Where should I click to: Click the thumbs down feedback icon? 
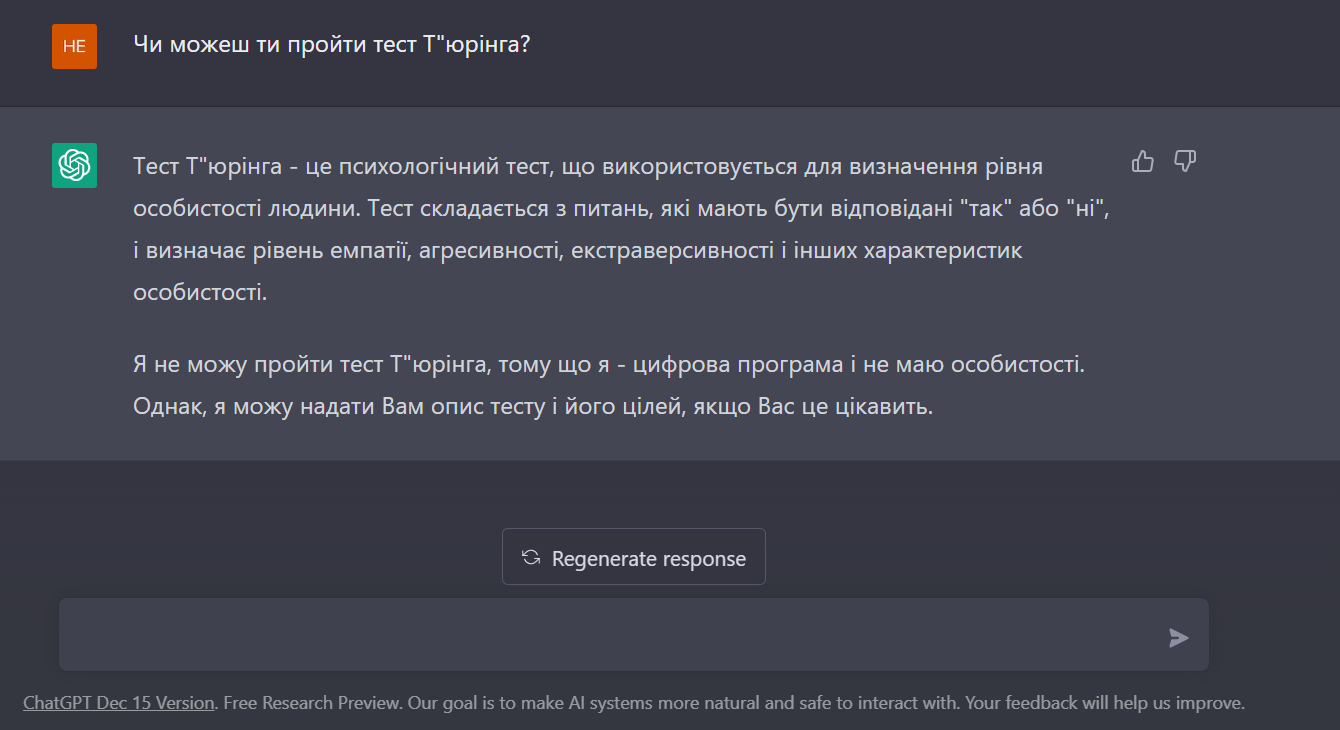click(1185, 162)
